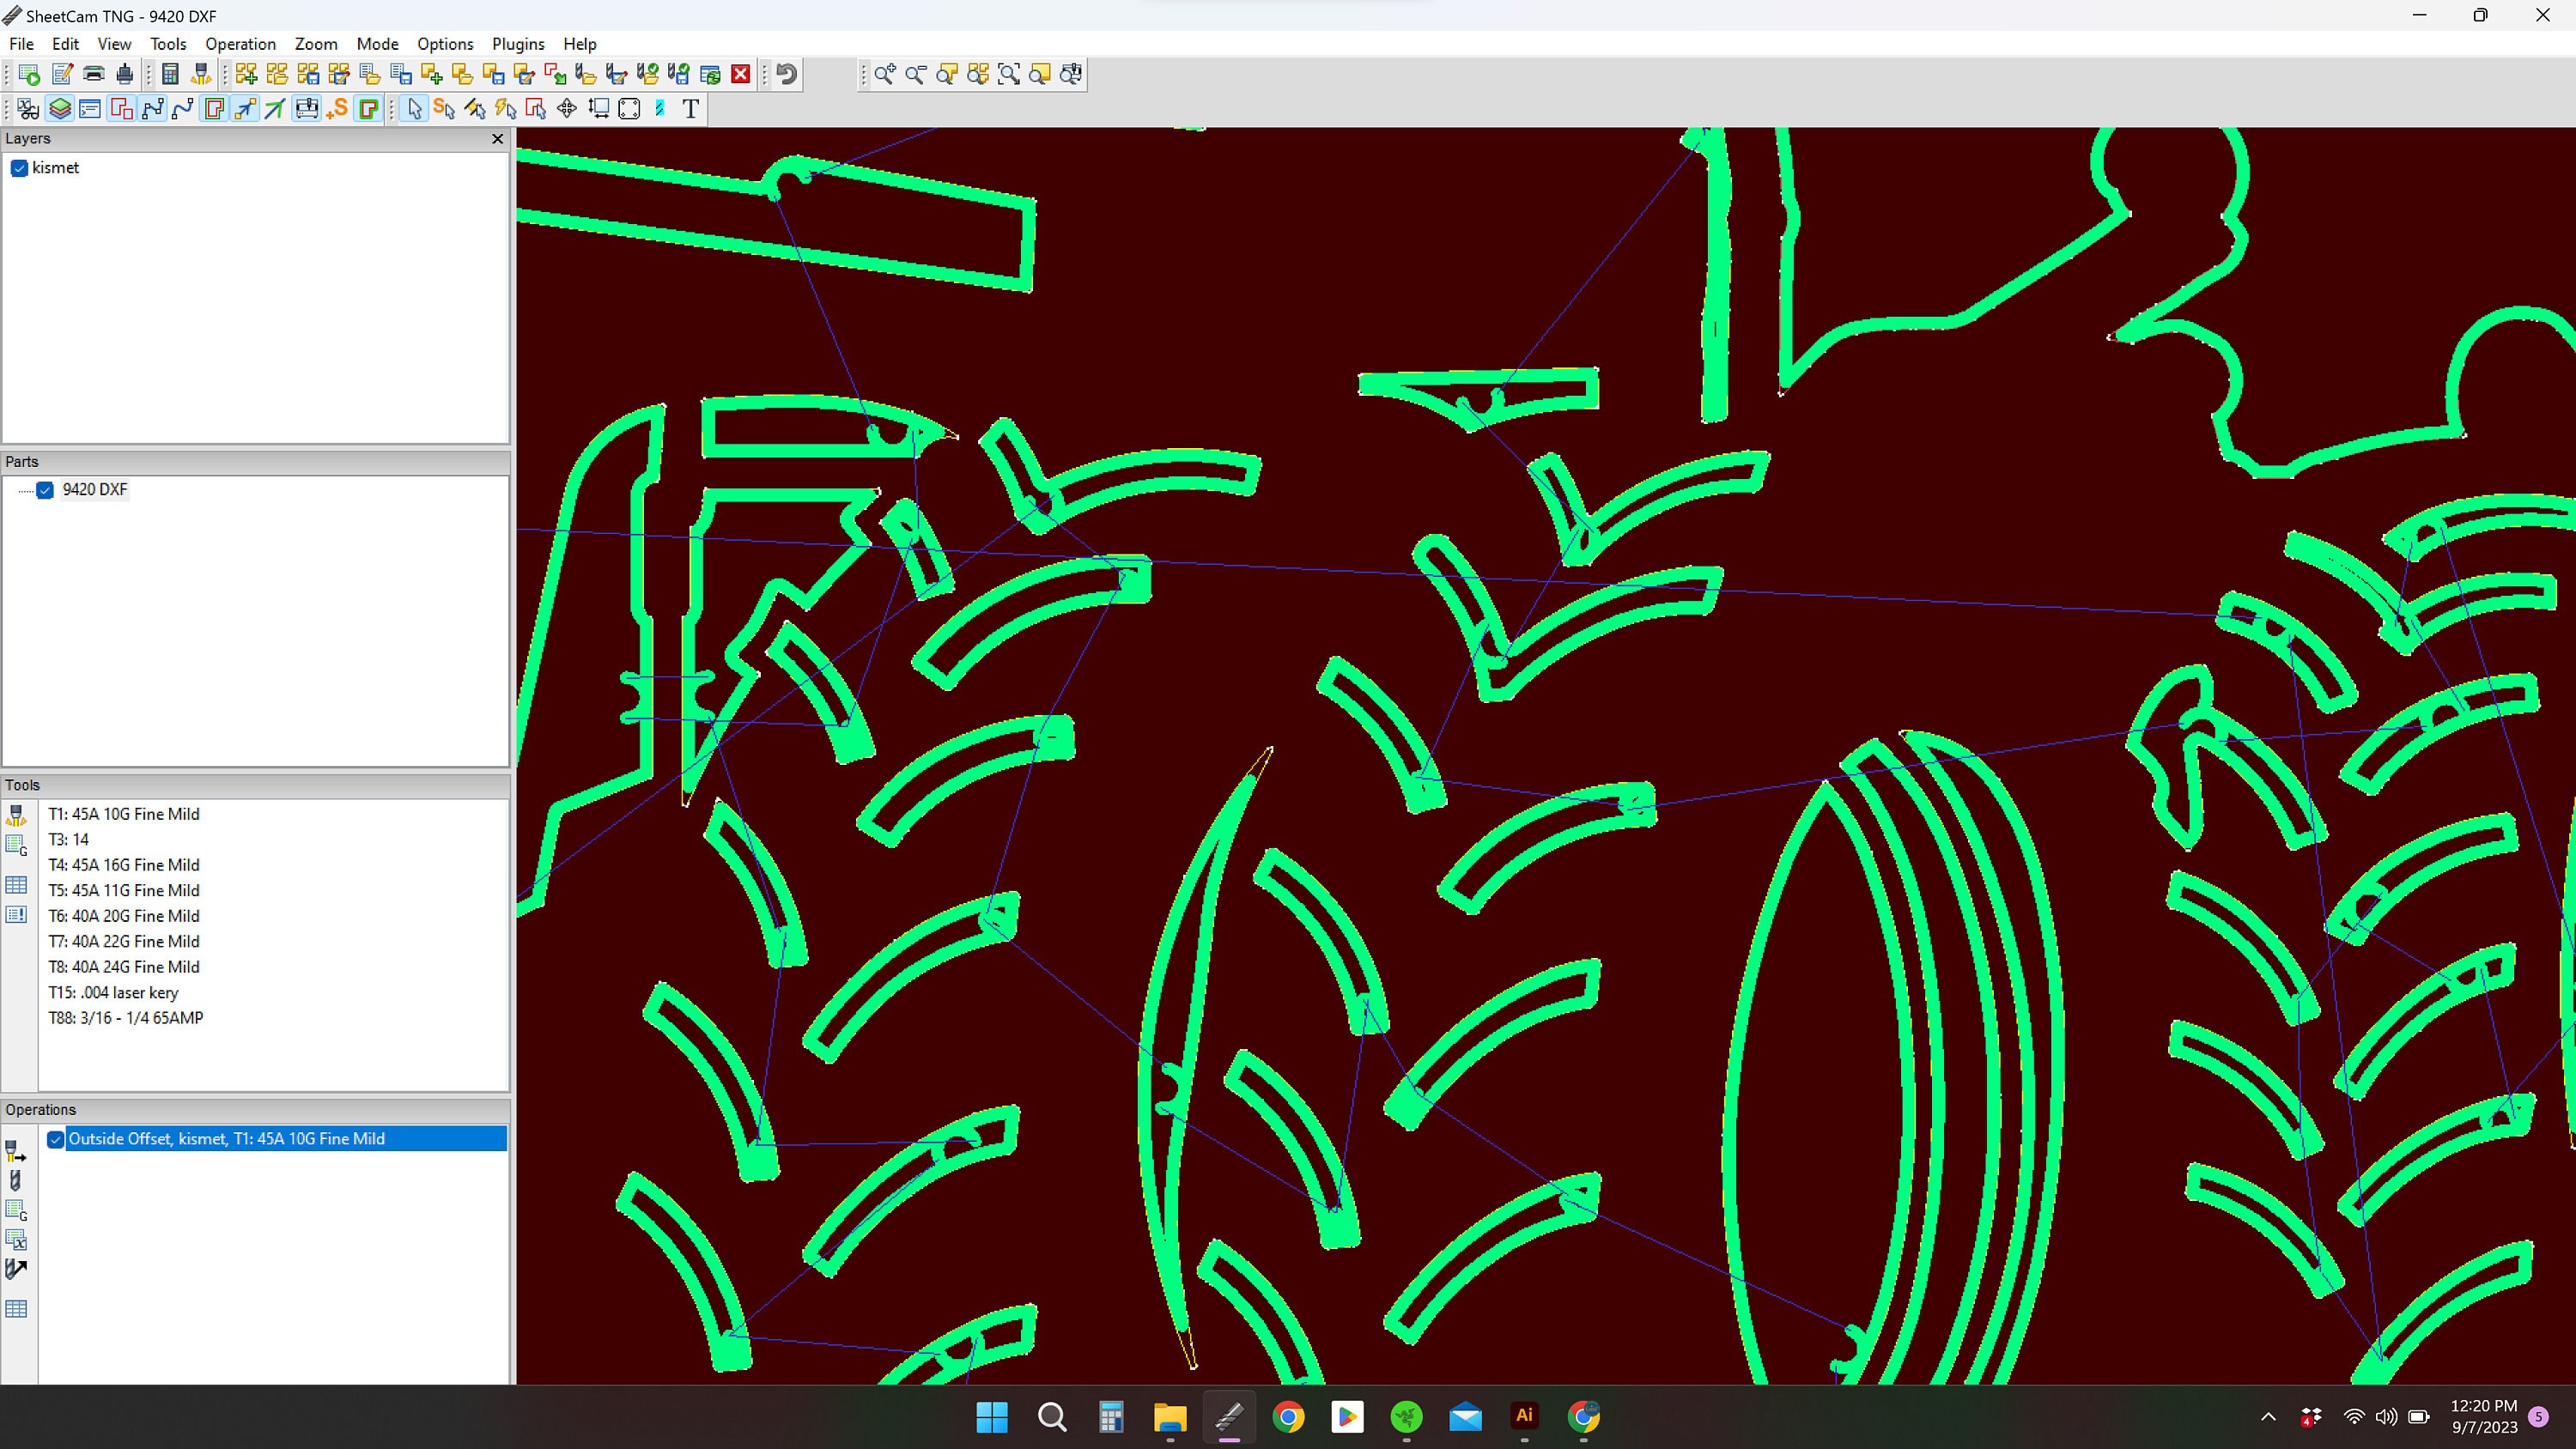Select T88: 3/16 - 1/4 65AMP tool
This screenshot has height=1449, width=2576.
[125, 1017]
